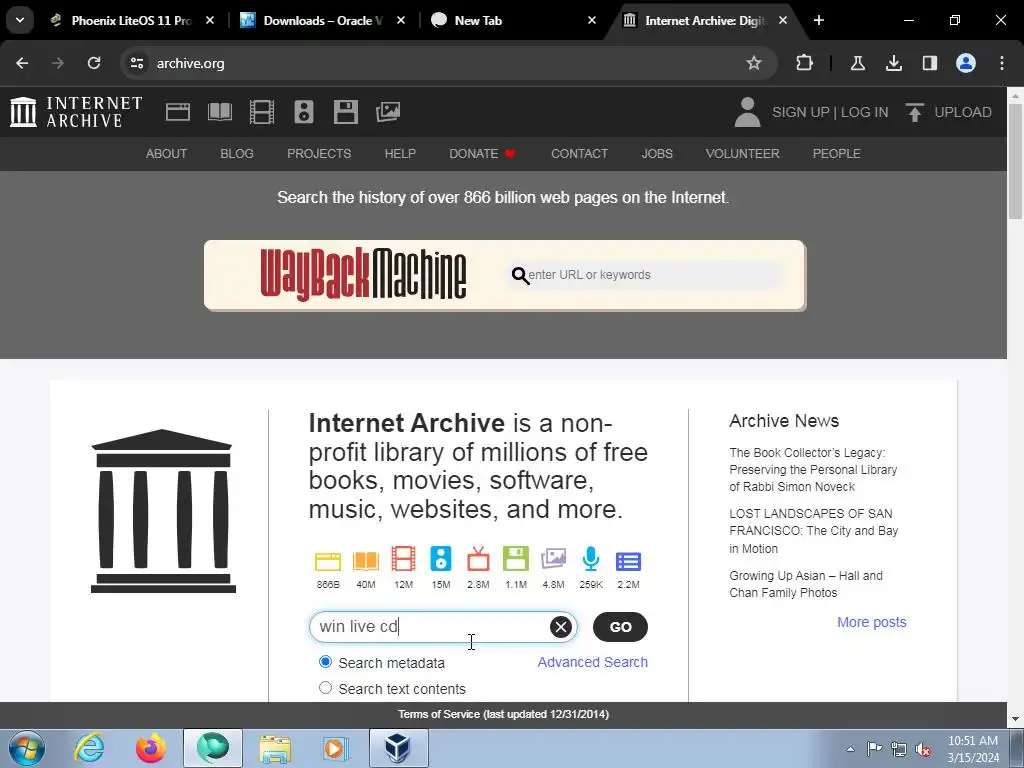Click the Upload arrow icon
1024x768 pixels.
click(x=915, y=112)
